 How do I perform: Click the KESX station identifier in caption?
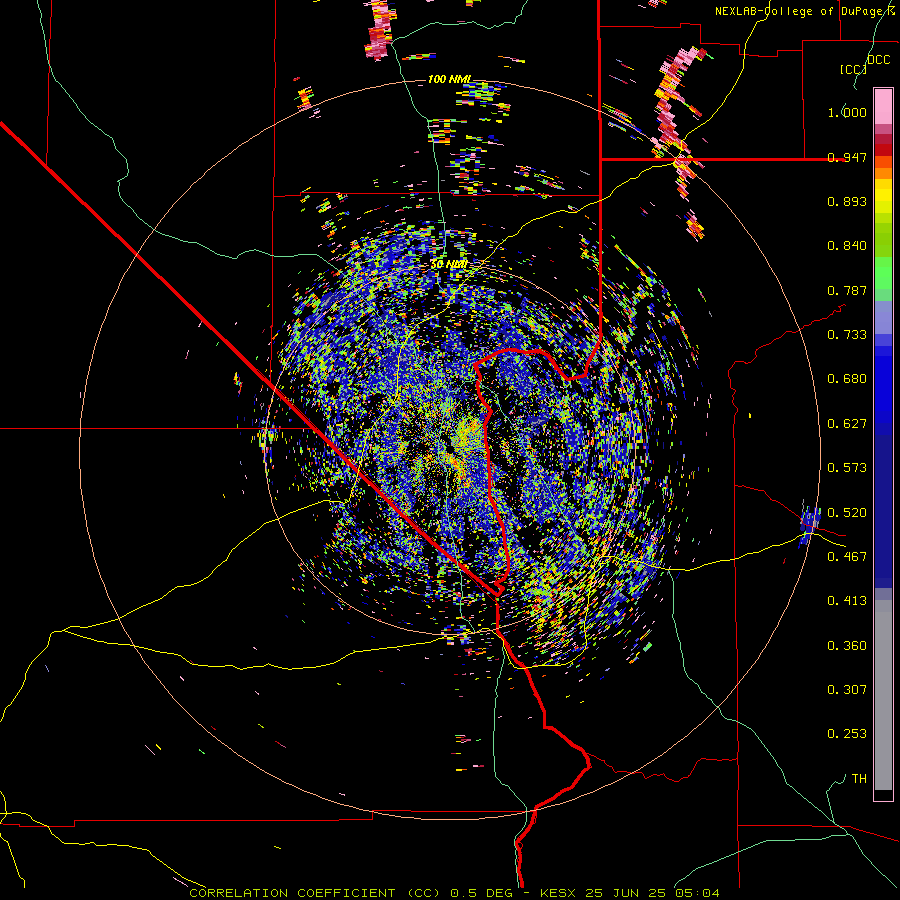click(x=560, y=893)
